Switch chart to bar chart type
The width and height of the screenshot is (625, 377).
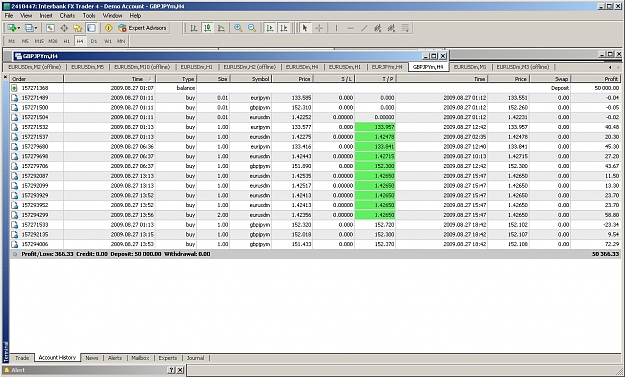tap(194, 28)
